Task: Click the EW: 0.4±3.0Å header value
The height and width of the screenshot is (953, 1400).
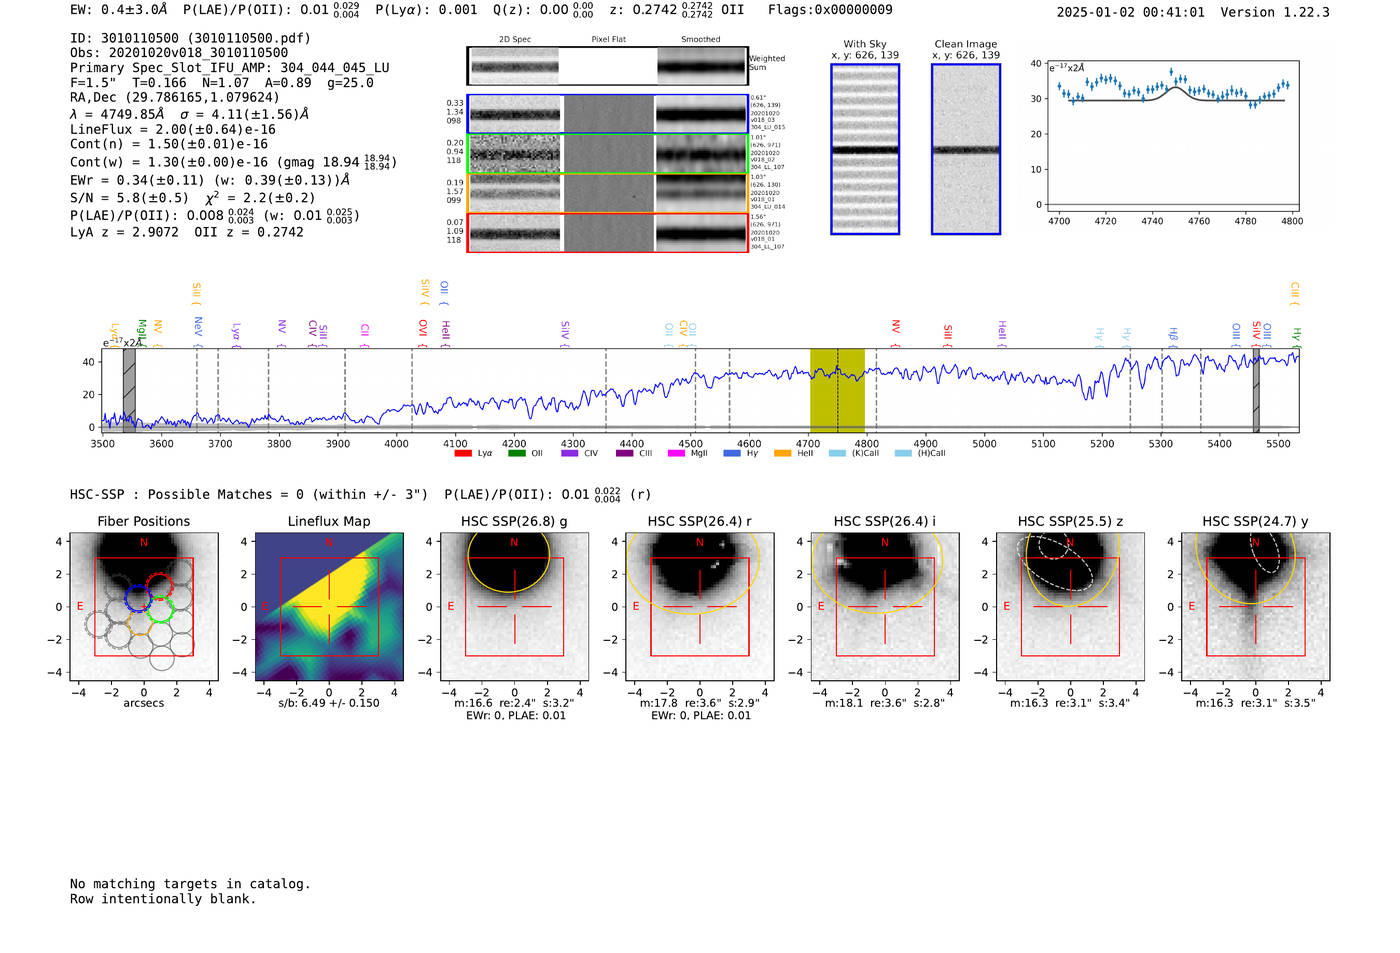Action: click(118, 10)
